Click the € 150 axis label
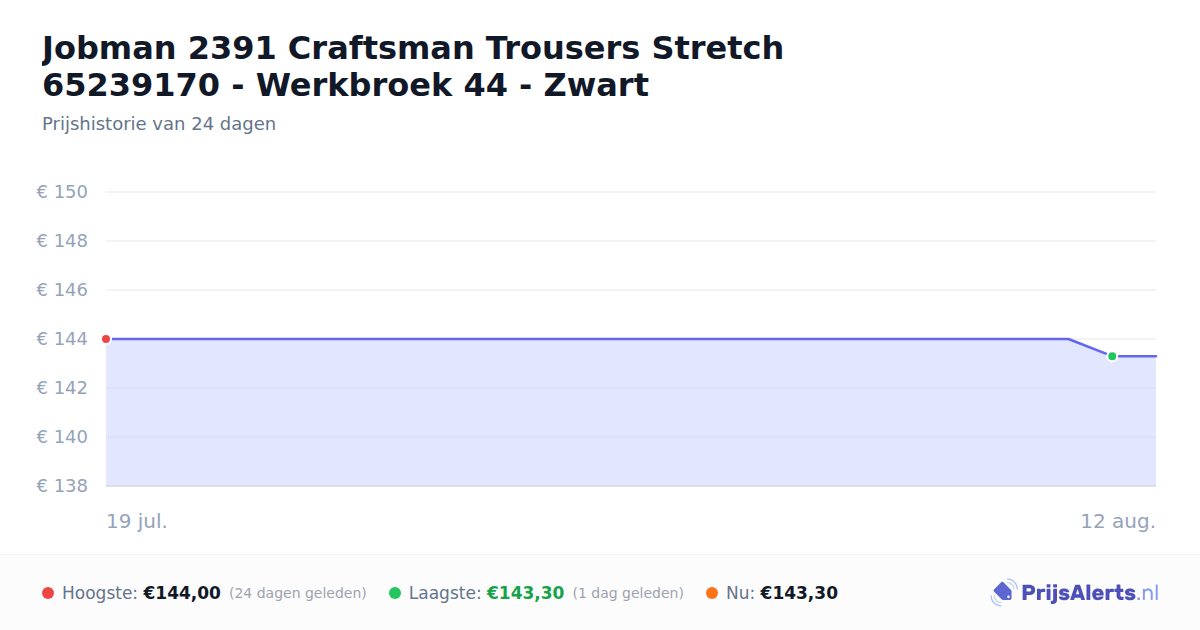Viewport: 1200px width, 630px height. tap(62, 192)
